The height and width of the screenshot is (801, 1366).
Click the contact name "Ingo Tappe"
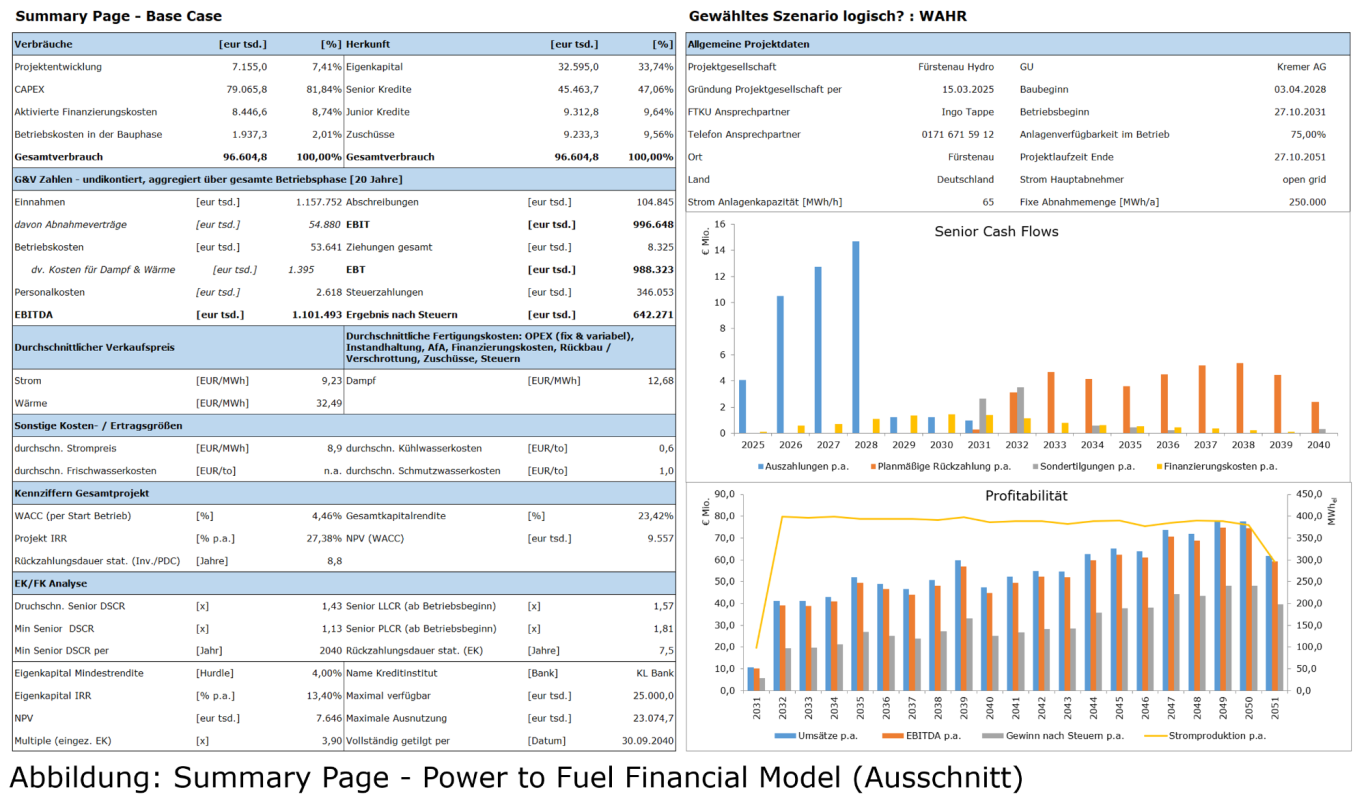(x=969, y=112)
